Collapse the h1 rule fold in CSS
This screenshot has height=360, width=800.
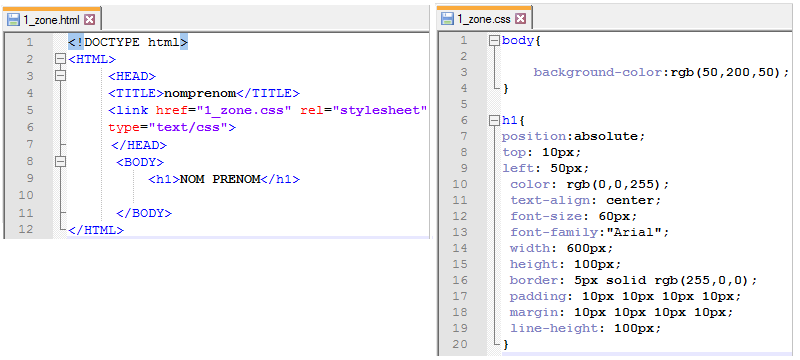(x=493, y=121)
